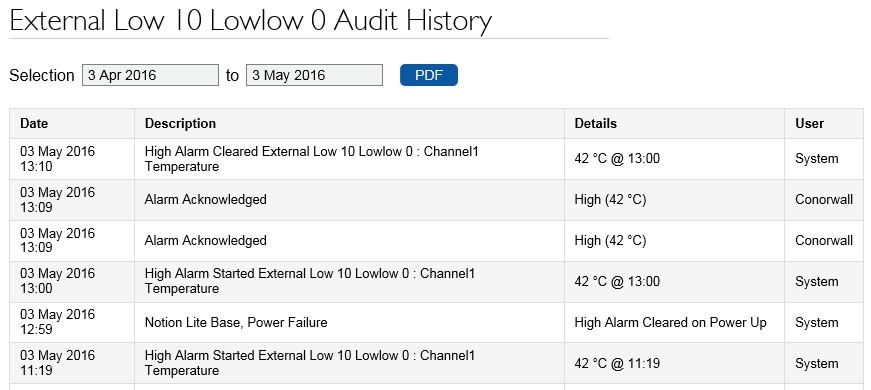Open the start date field 3 Apr 2016
Screen dimensions: 871x390
click(x=151, y=75)
